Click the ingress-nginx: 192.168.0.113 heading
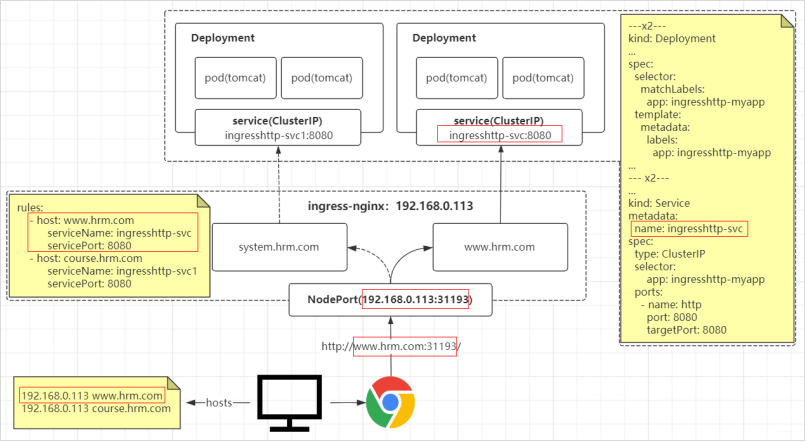 point(390,206)
